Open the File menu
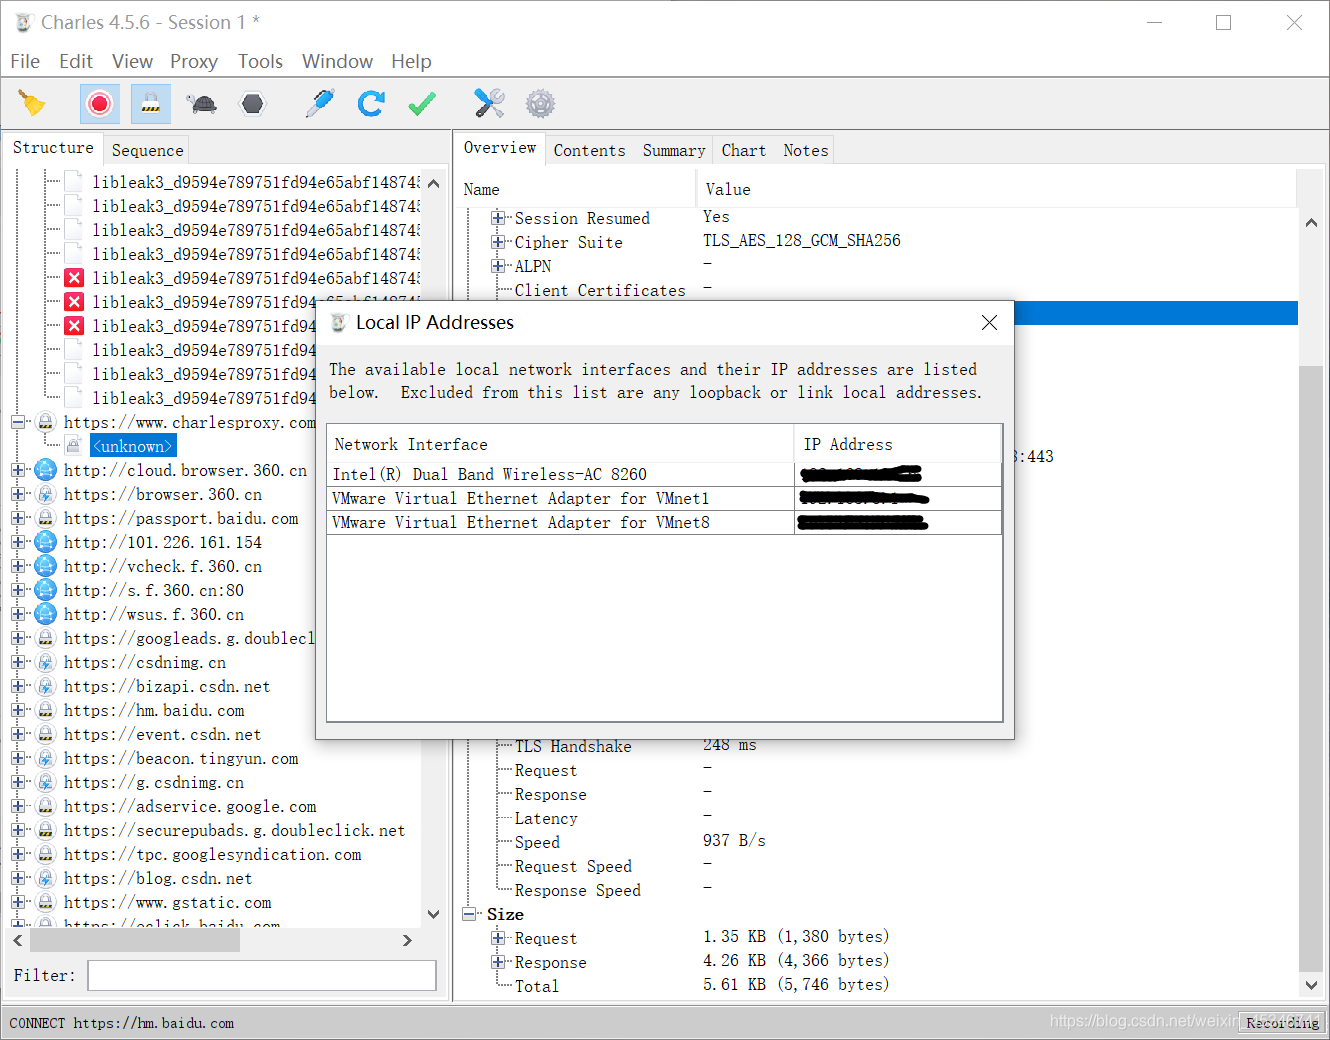1330x1040 pixels. coord(25,61)
